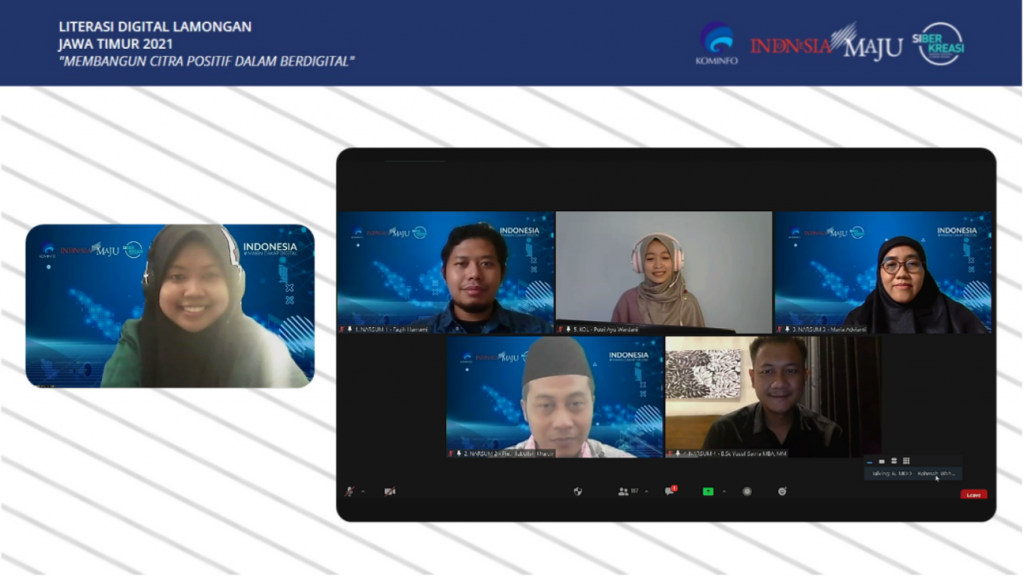The height and width of the screenshot is (577, 1024).
Task: Select the KOL presenter video tile
Action: point(663,272)
